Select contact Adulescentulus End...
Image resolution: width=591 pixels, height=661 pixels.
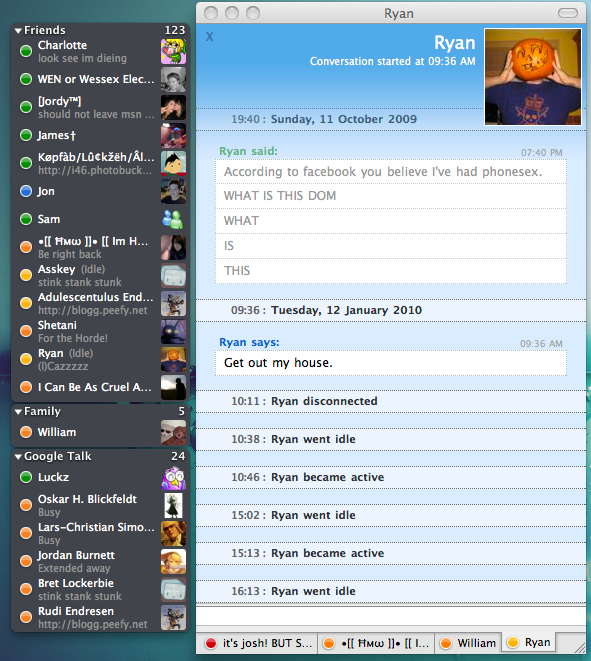pyautogui.click(x=100, y=303)
